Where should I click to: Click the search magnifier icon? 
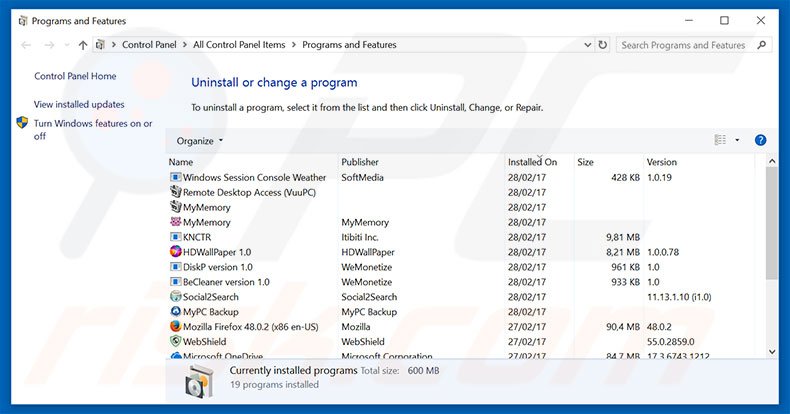761,45
